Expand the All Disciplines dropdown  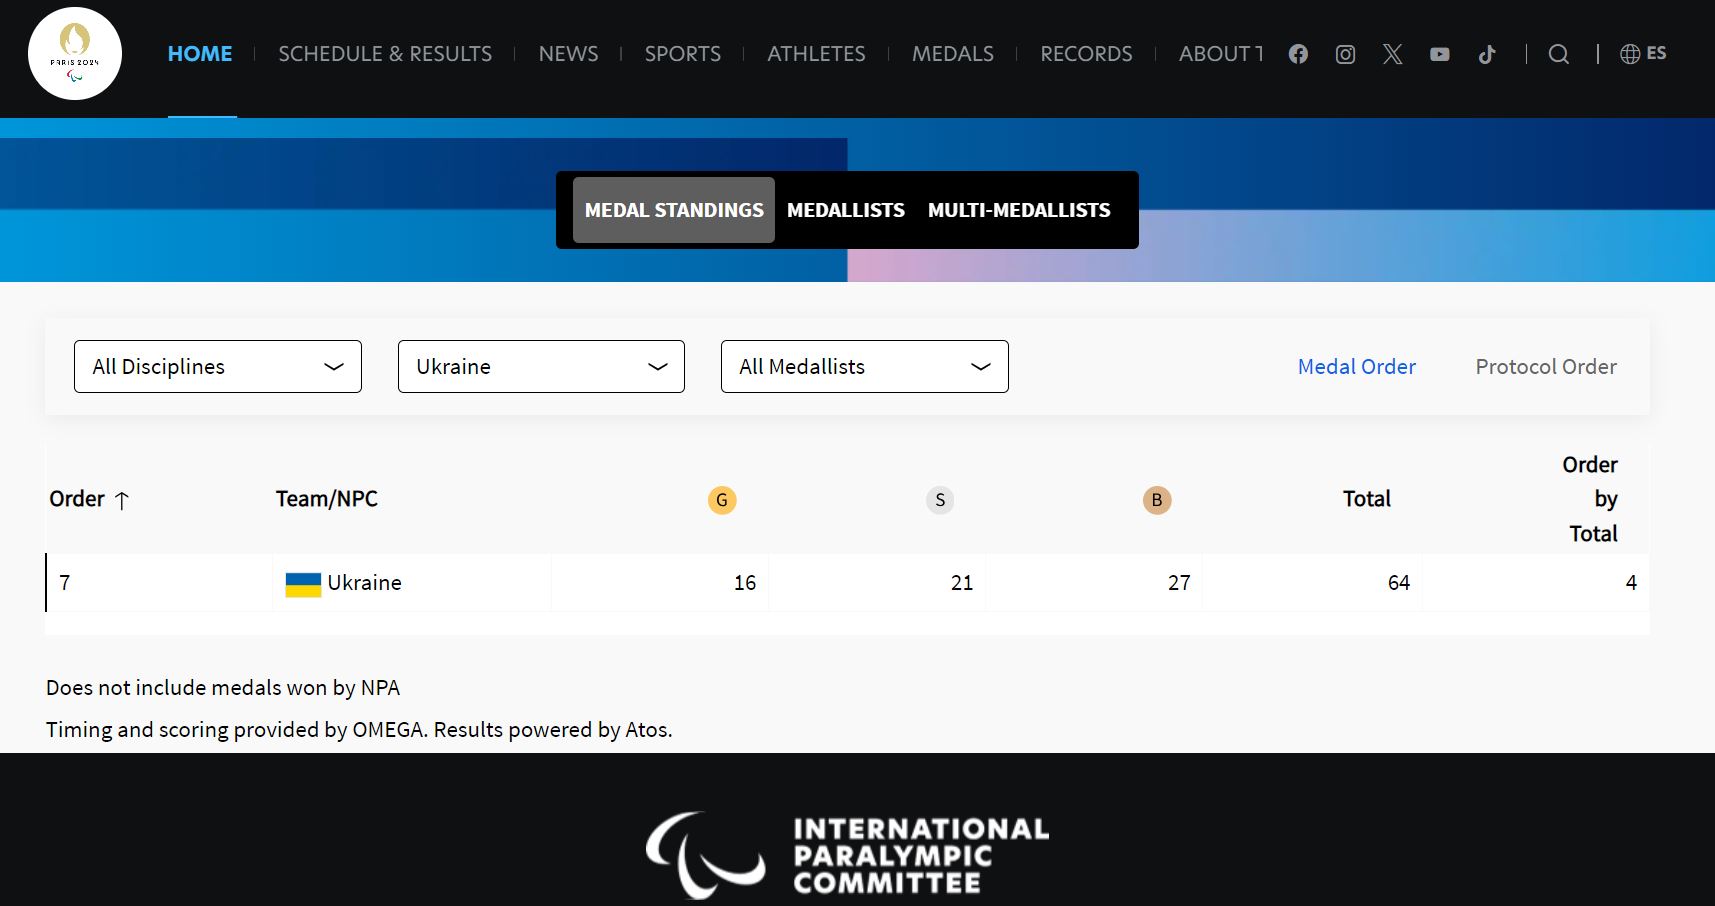tap(218, 367)
